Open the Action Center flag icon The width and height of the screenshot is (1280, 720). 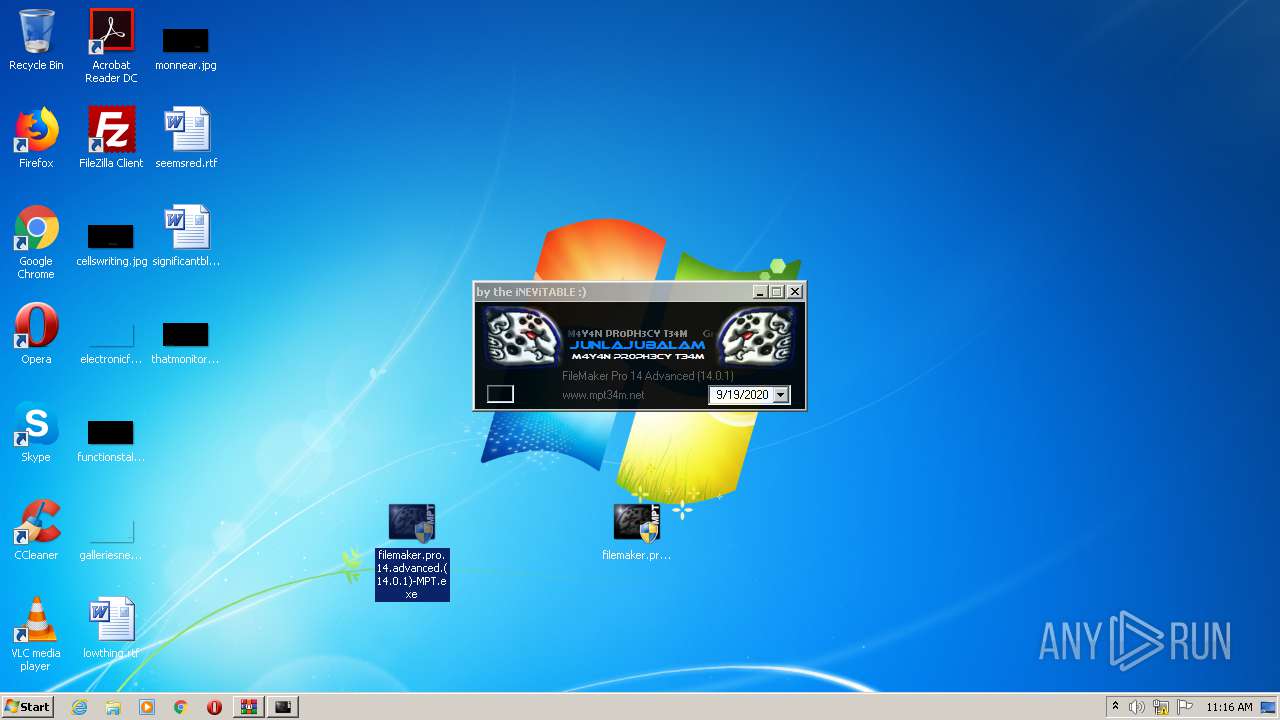tap(1185, 707)
